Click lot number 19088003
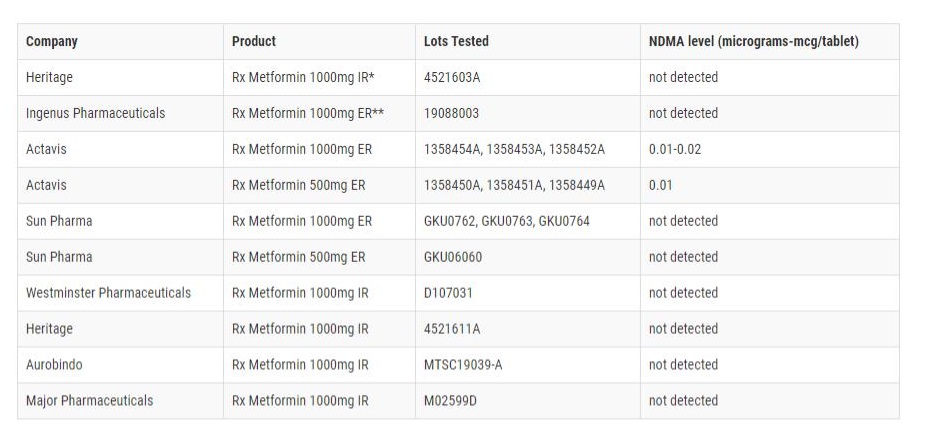 point(452,113)
